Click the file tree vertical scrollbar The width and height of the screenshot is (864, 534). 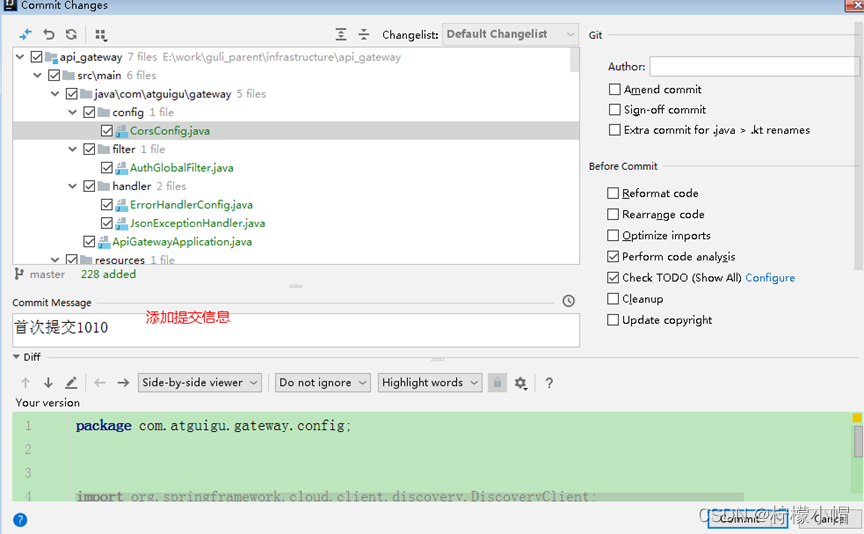coord(575,60)
